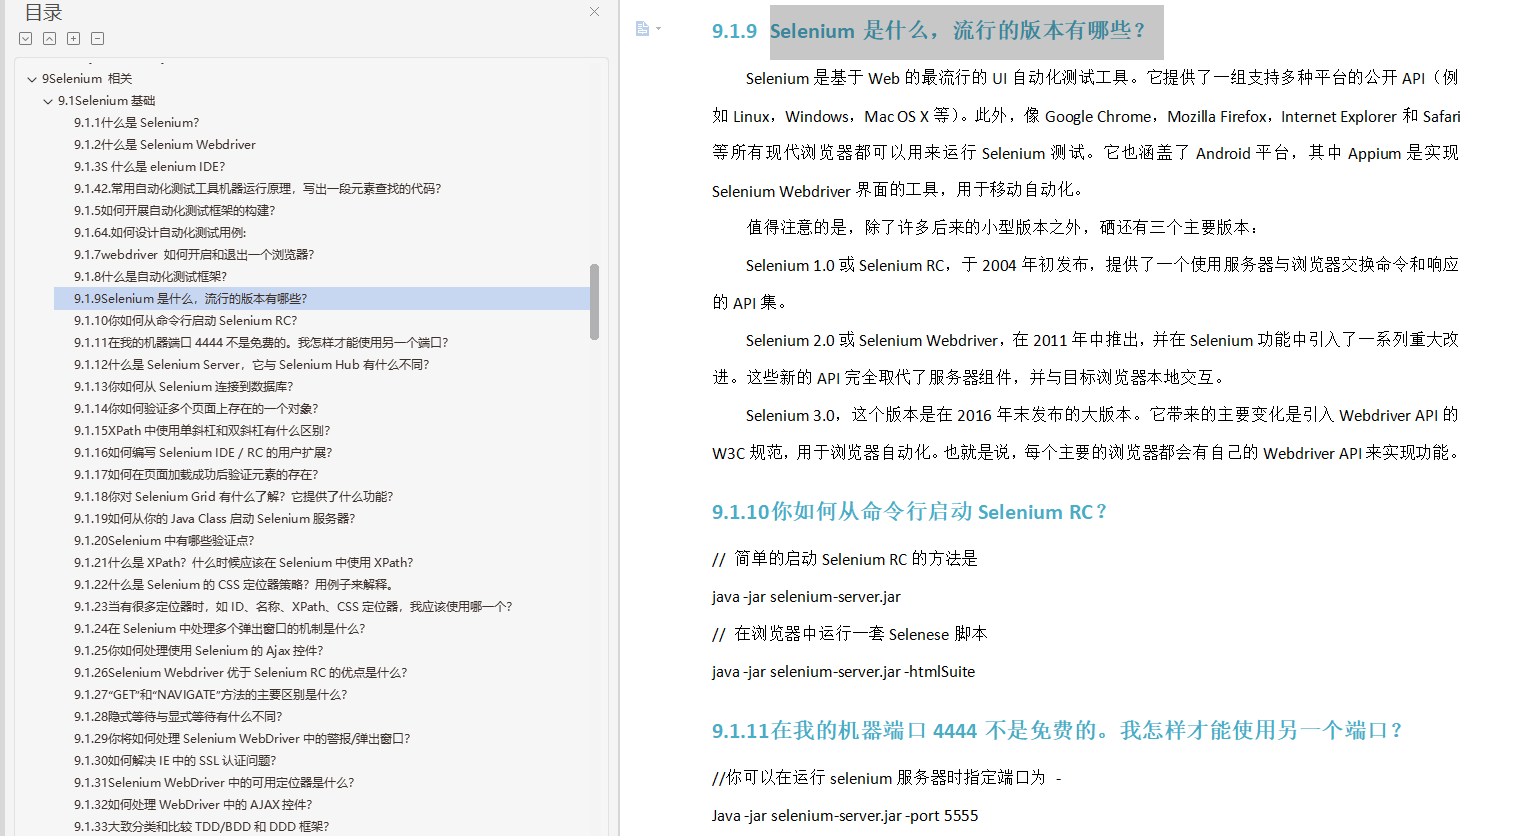1523x836 pixels.
Task: Click the expand-bookmark chevron icon in 目录 toolbar
Action: 25,38
